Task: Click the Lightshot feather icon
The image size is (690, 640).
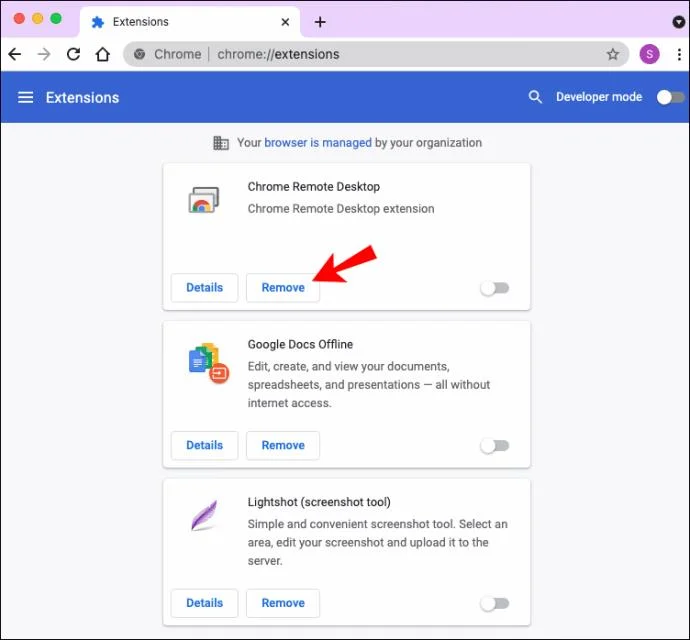Action: [204, 515]
